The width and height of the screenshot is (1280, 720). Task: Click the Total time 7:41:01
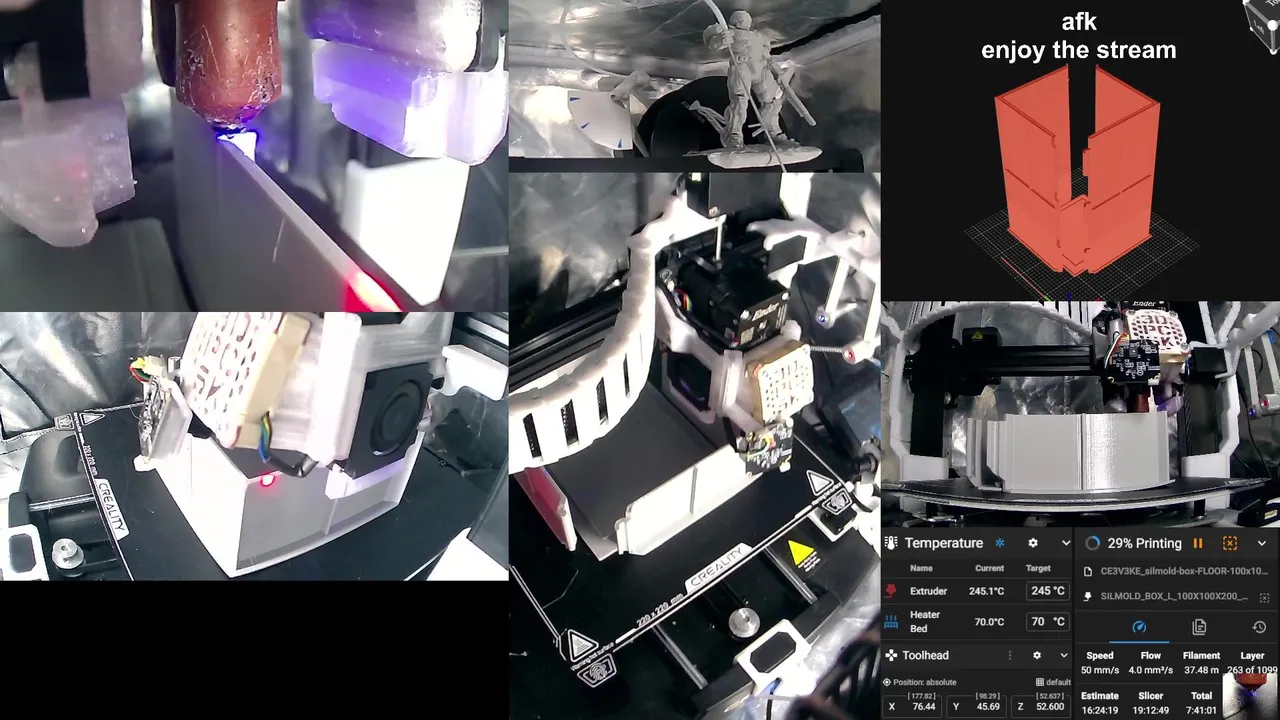click(x=1201, y=710)
